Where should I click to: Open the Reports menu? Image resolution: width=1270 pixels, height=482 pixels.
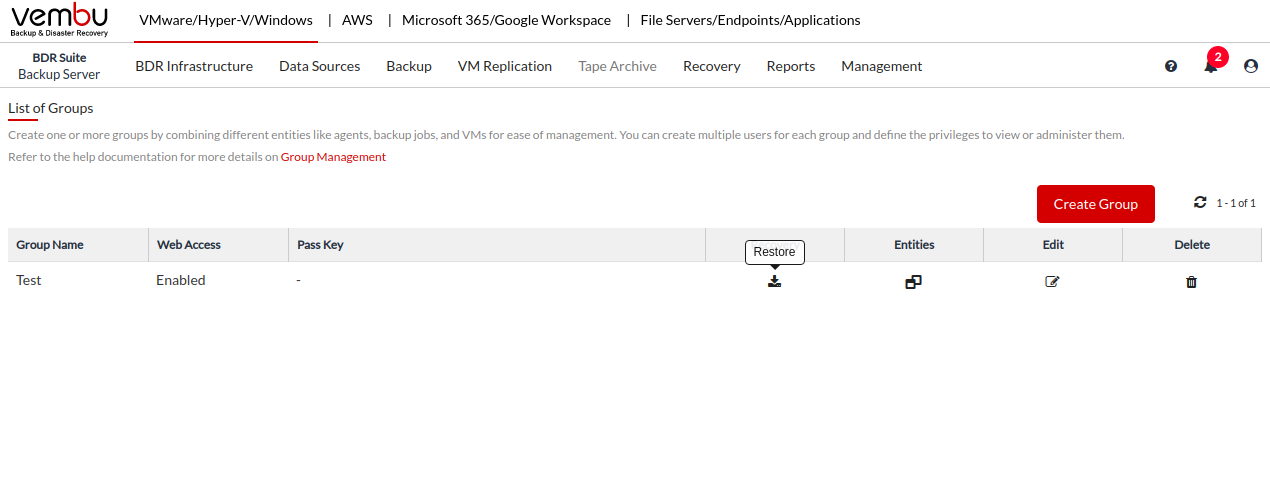790,66
